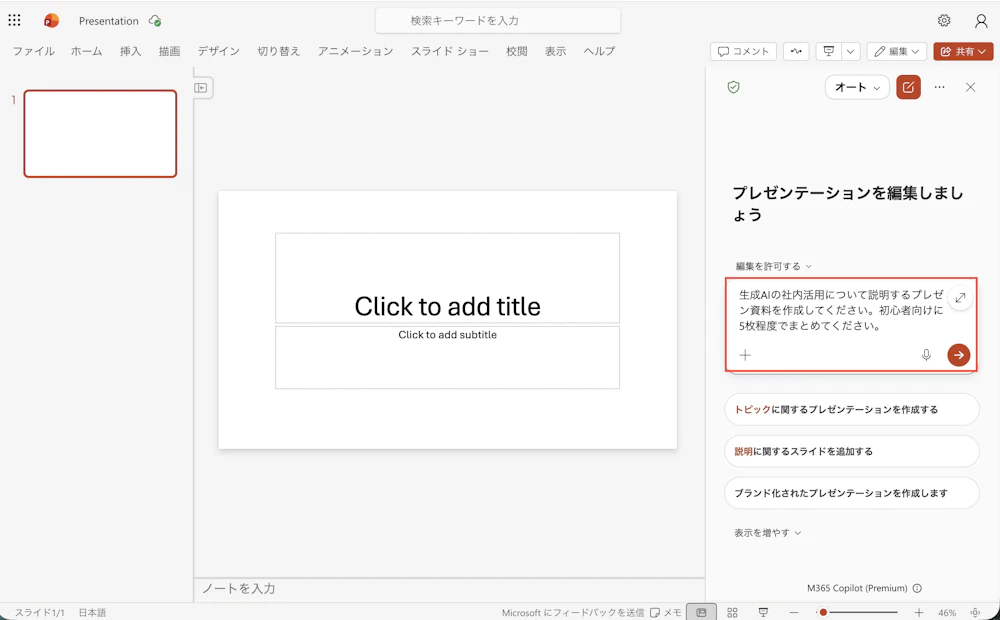Click Microsoft にフィードバックを送信 link

(x=572, y=612)
